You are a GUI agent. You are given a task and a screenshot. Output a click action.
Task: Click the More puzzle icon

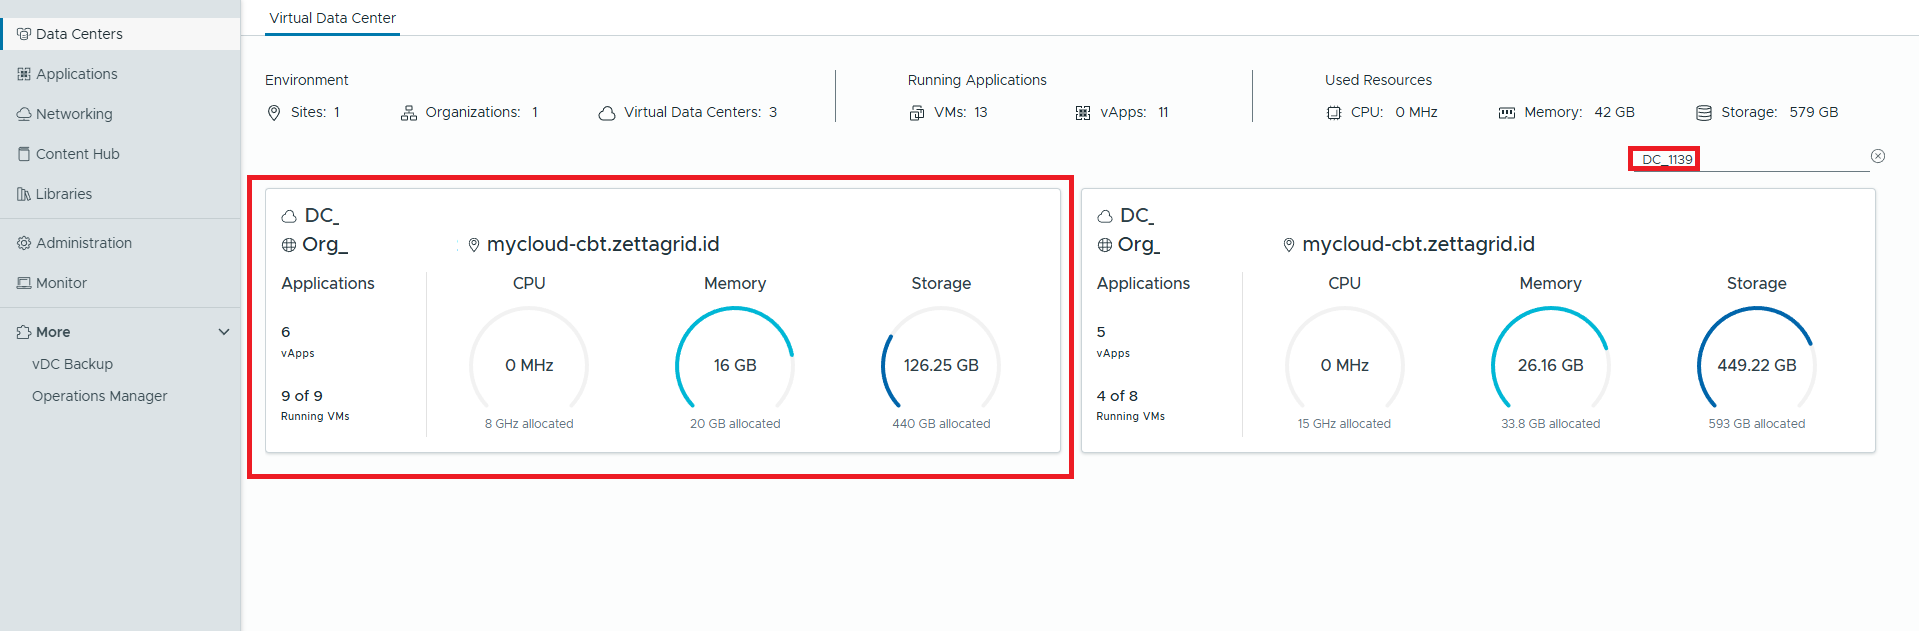[24, 332]
